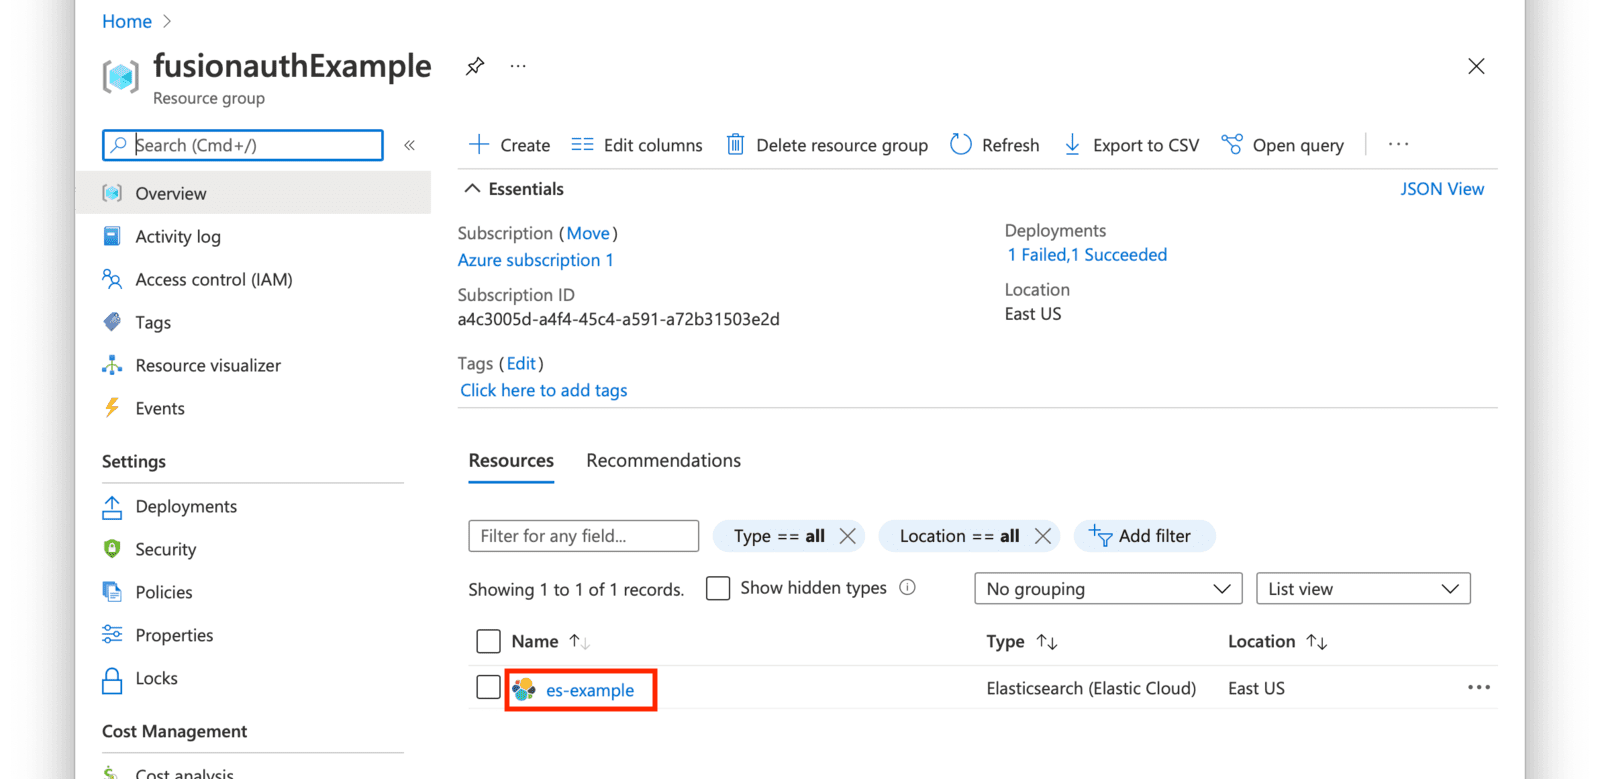Image resolution: width=1600 pixels, height=779 pixels.
Task: Open the toolbar overflow ellipsis menu
Action: click(x=1398, y=145)
